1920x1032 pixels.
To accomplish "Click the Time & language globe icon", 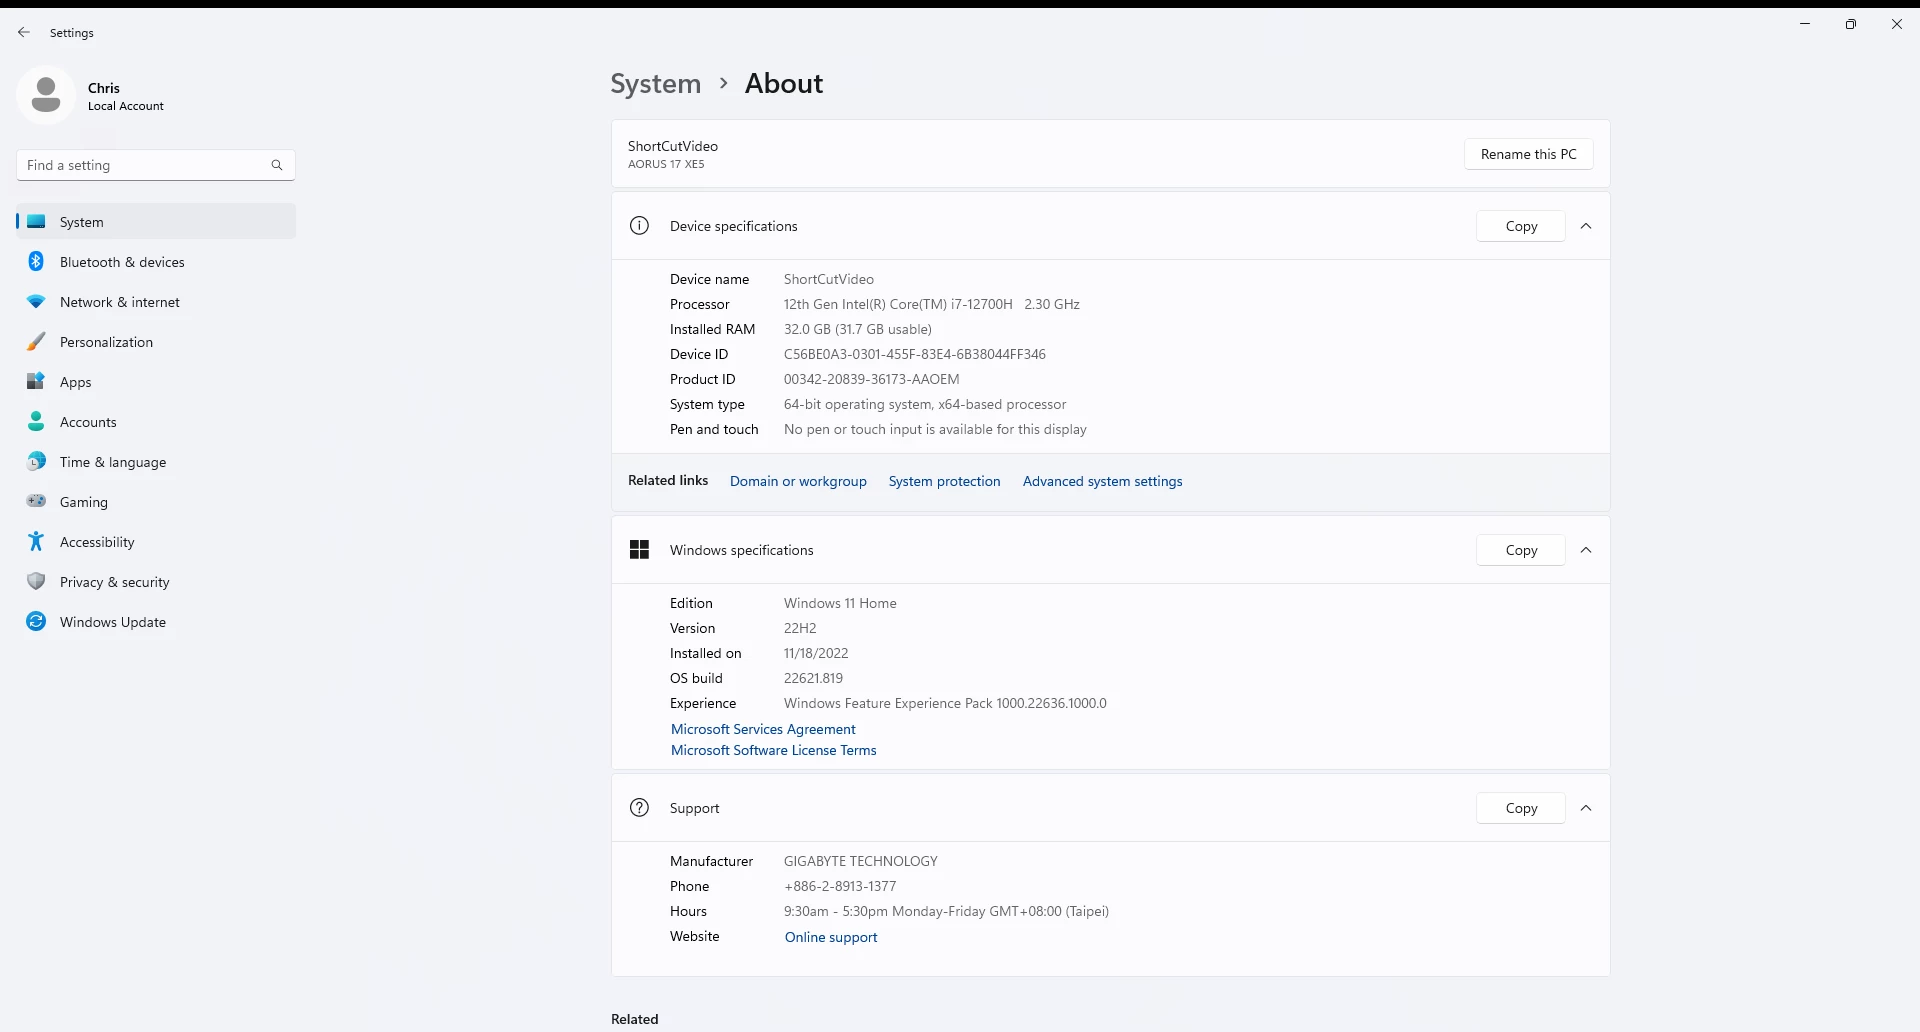I will coord(36,462).
